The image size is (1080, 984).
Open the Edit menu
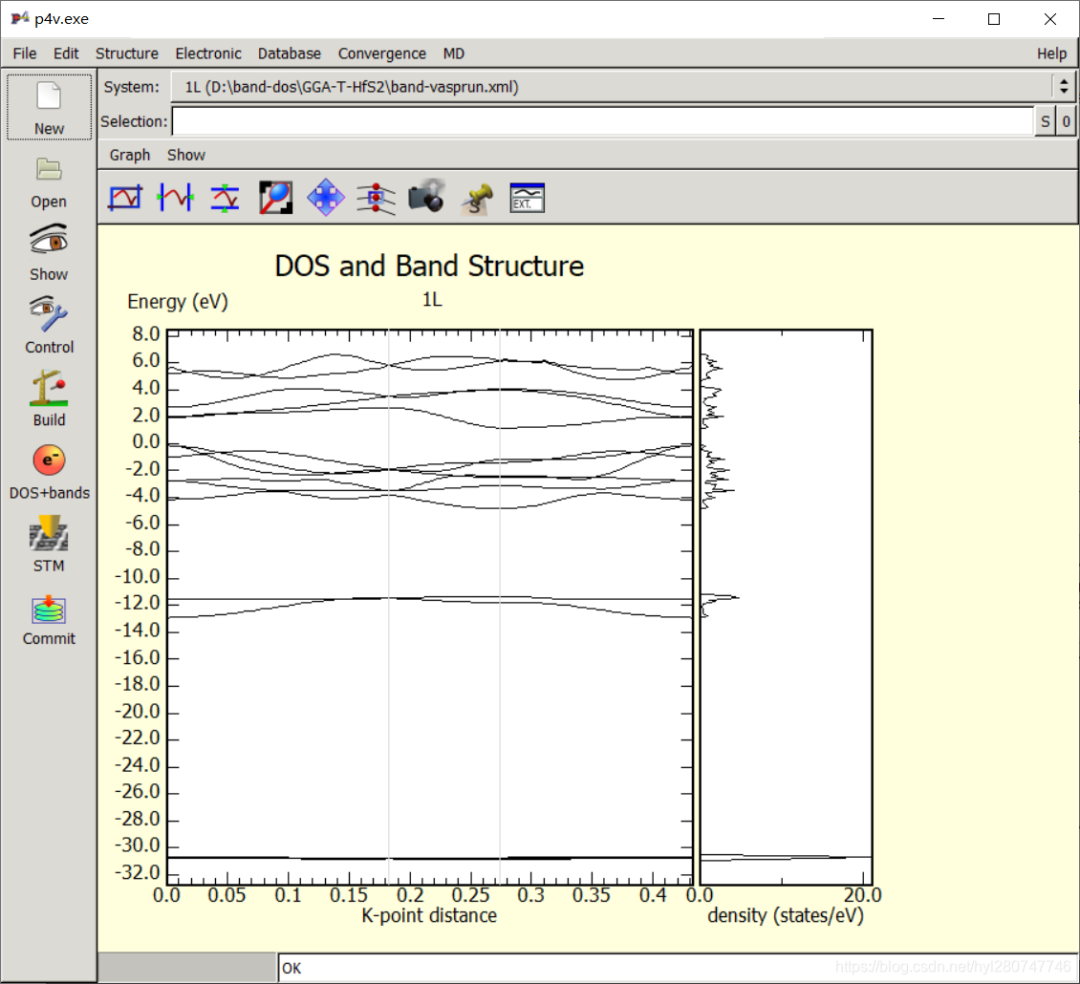coord(66,54)
